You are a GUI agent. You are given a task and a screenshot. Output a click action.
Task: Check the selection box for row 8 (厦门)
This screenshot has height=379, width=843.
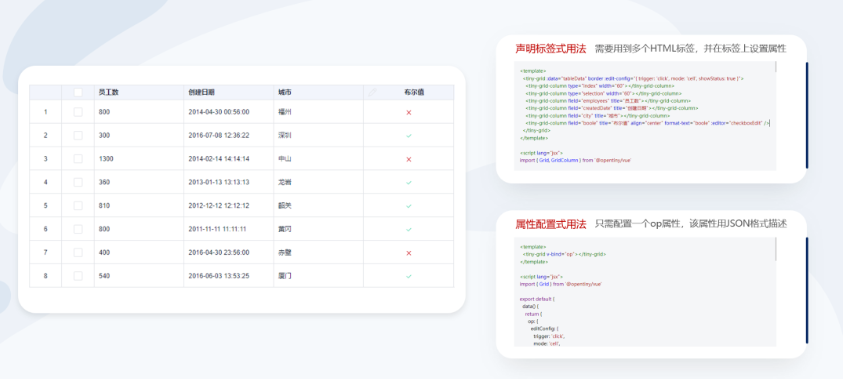click(x=78, y=276)
